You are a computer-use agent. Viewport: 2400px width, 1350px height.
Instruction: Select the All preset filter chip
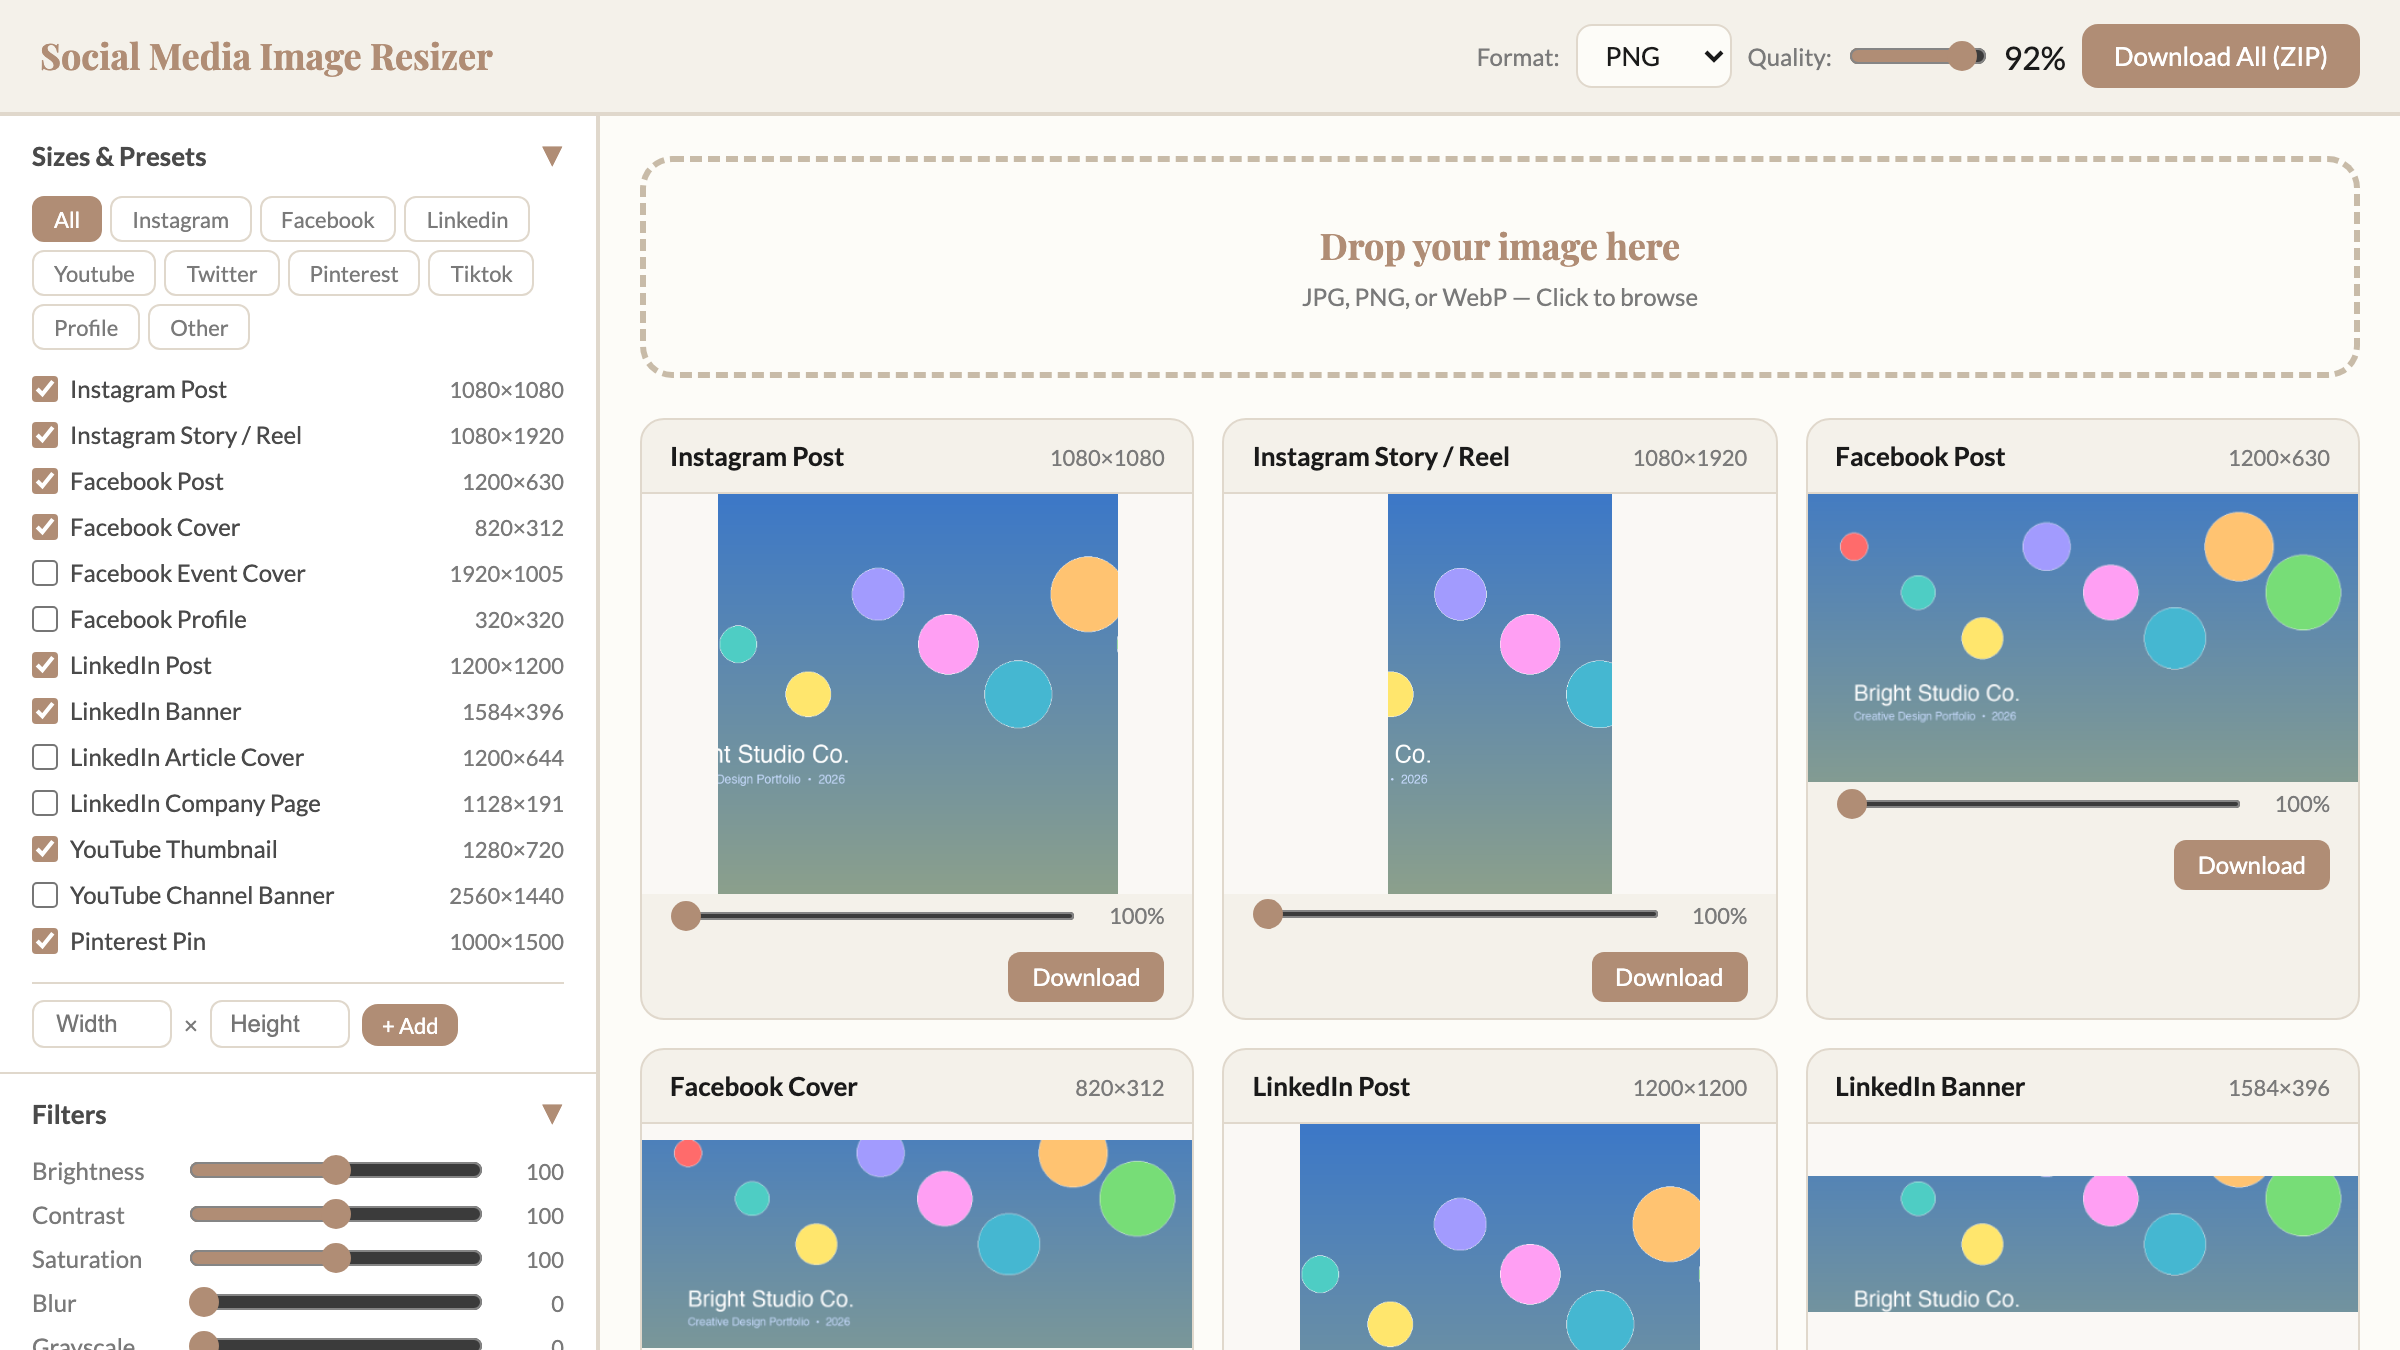click(67, 219)
